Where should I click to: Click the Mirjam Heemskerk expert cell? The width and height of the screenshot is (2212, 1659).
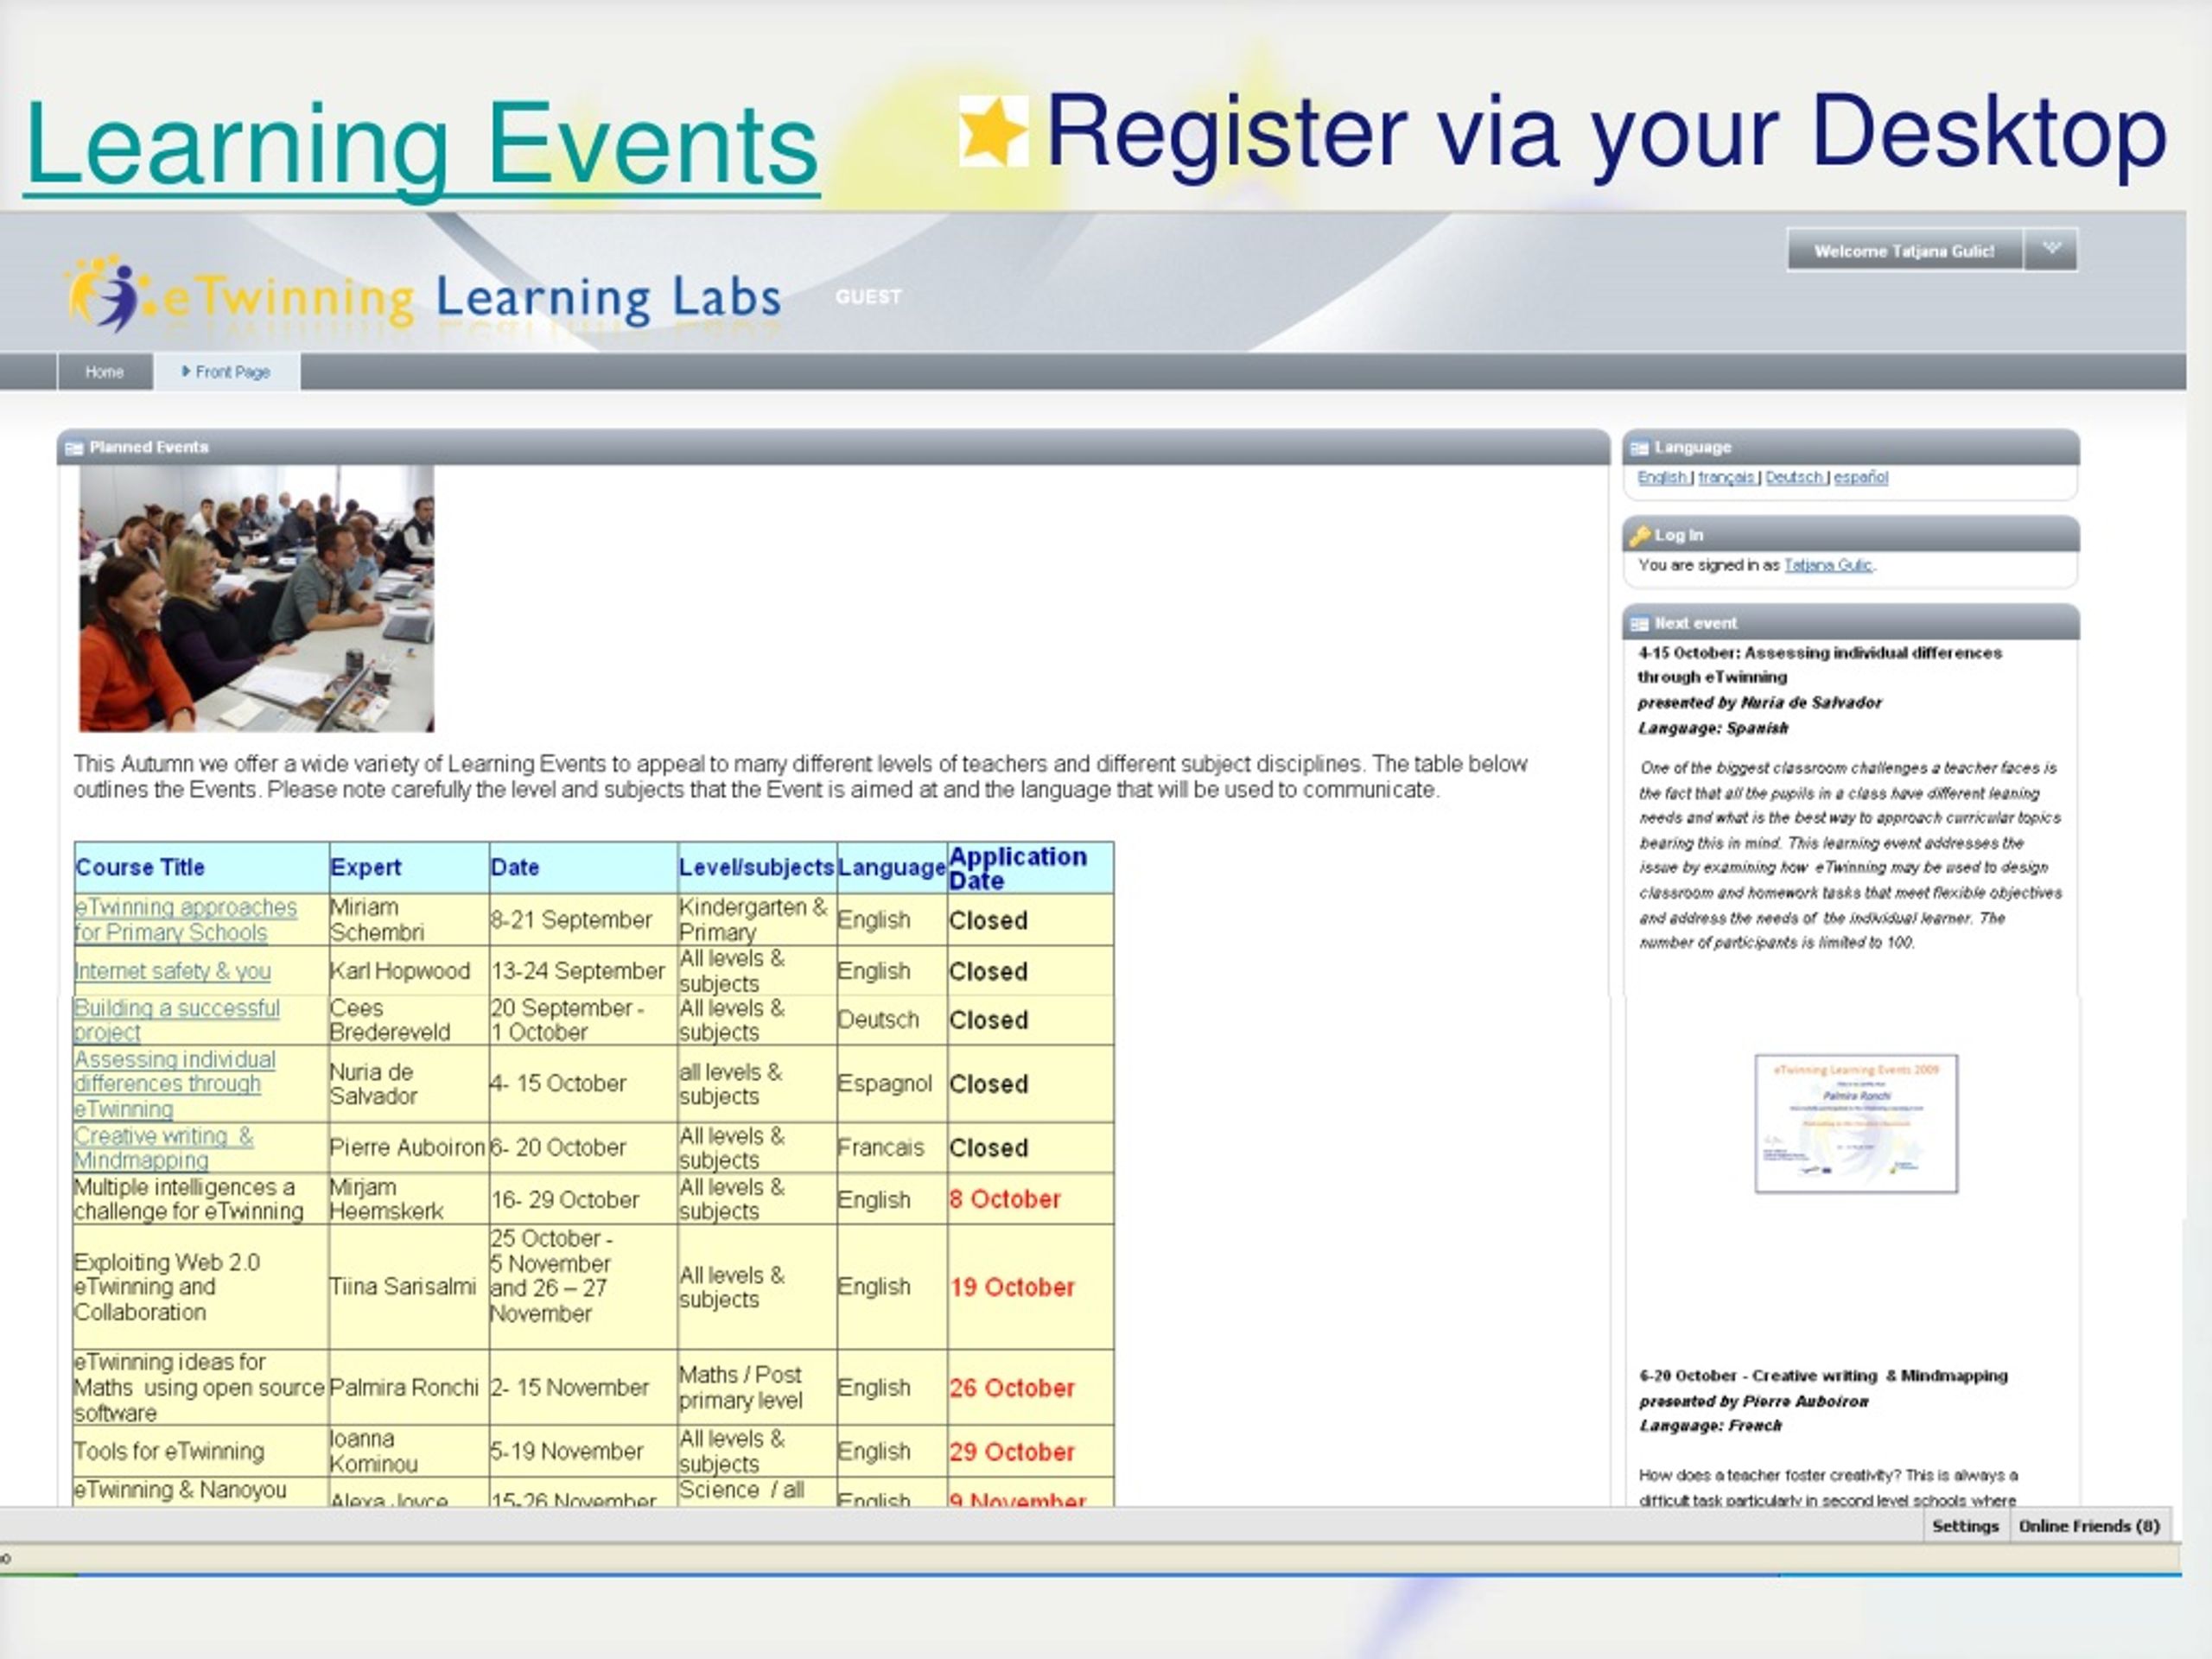(409, 1199)
